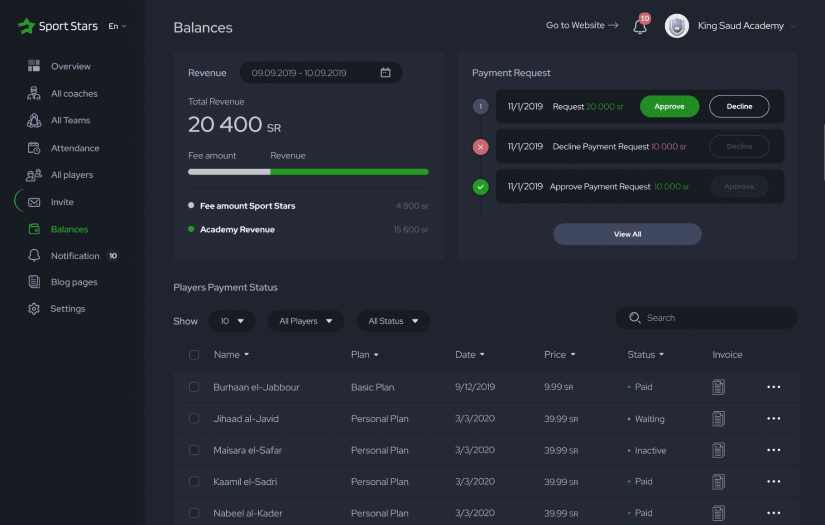Viewport: 825px width, 525px height.
Task: Change rows shown with the 10 dropdown
Action: pos(231,321)
